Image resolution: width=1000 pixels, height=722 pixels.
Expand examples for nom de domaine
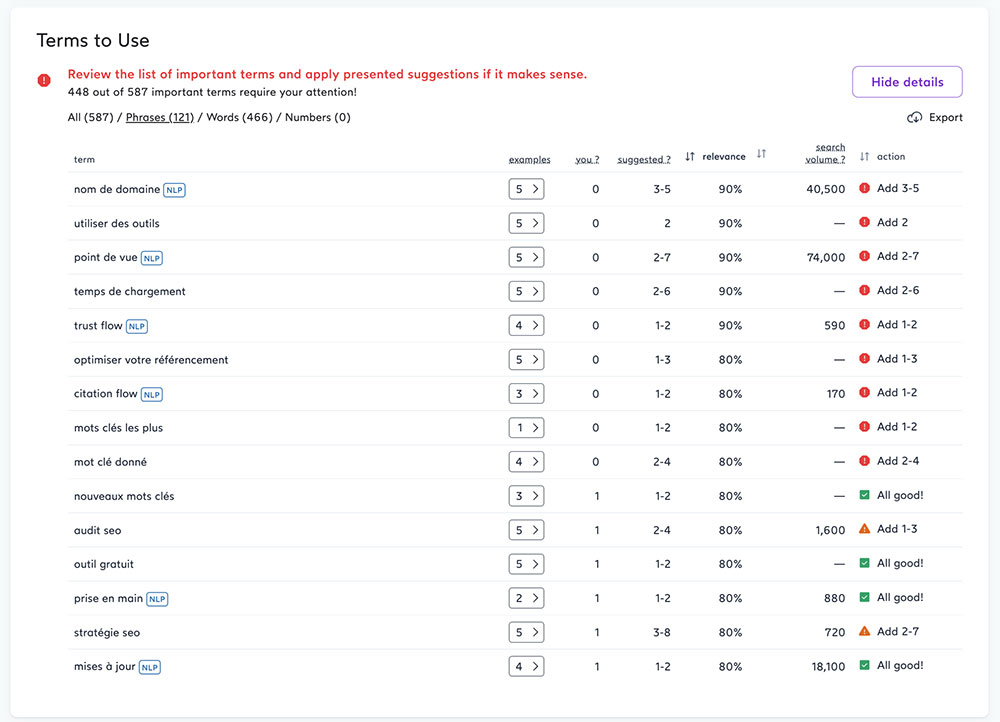[x=526, y=189]
